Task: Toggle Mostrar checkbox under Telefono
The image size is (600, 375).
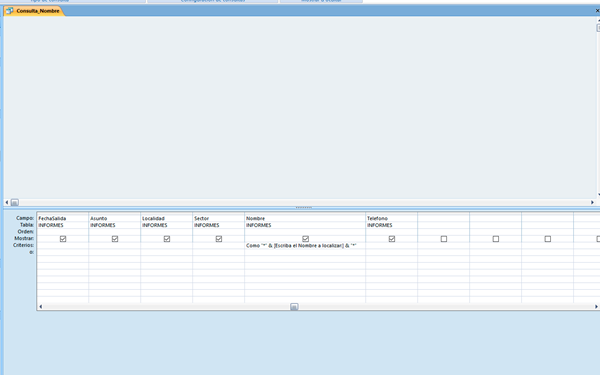Action: 392,239
